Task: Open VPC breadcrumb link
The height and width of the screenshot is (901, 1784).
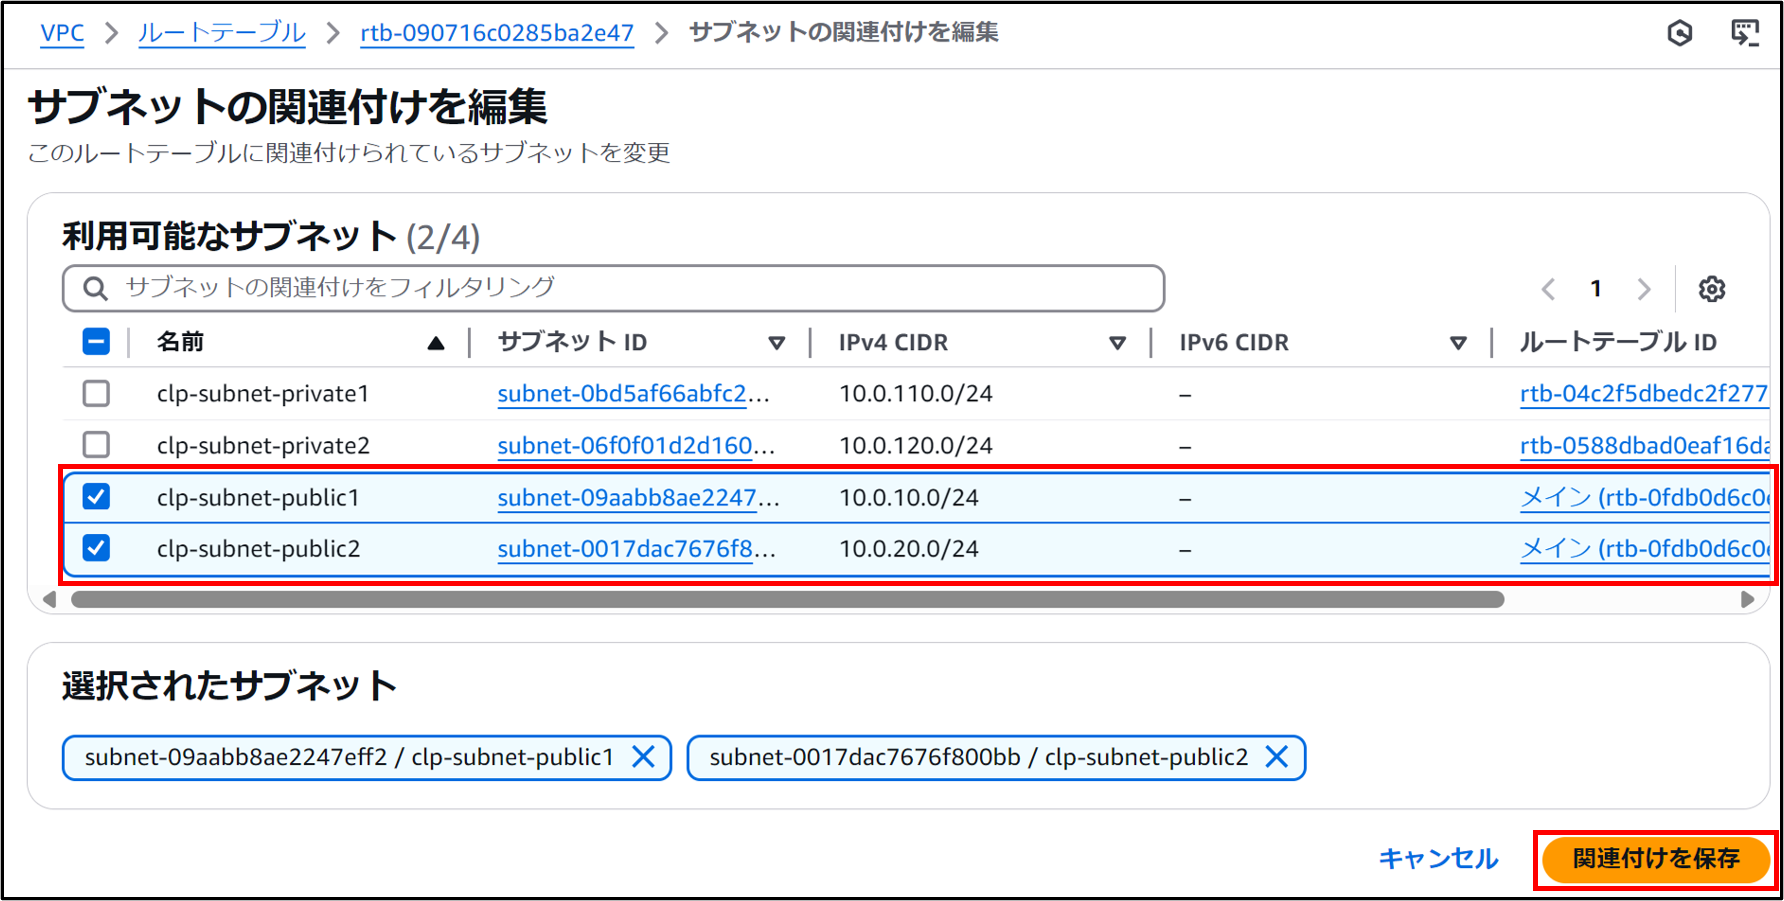Action: pos(62,33)
